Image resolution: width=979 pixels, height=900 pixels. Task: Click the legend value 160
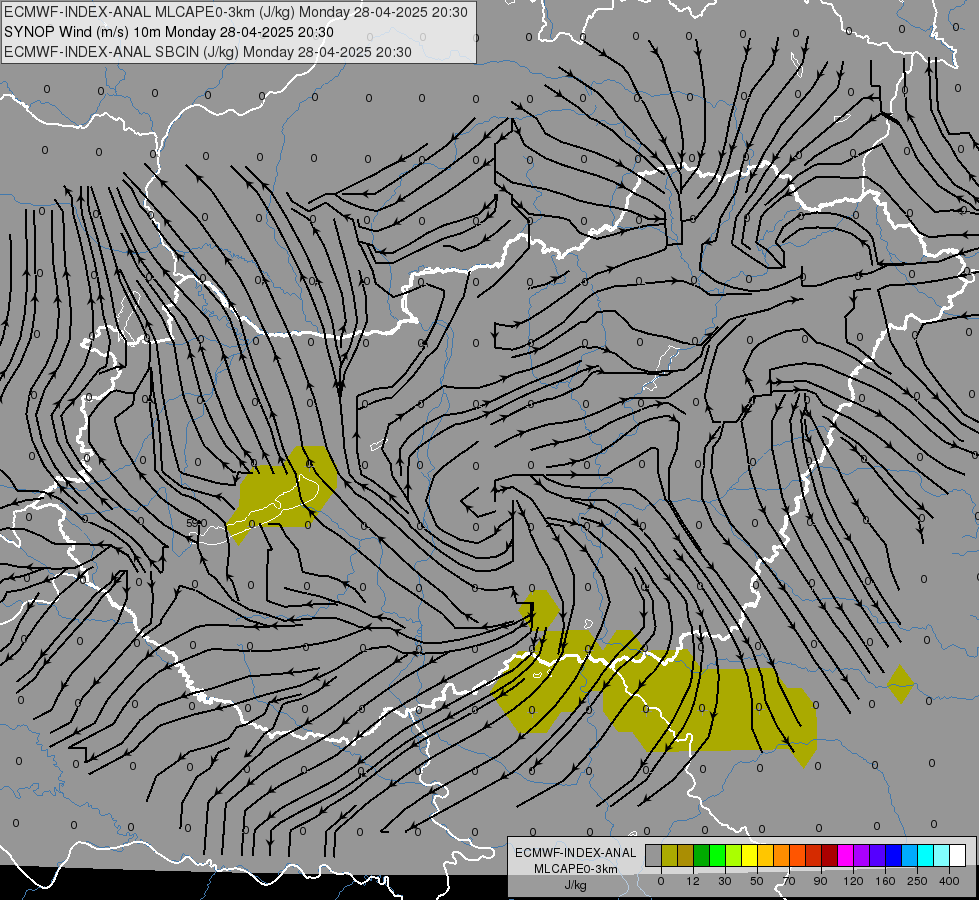[885, 881]
